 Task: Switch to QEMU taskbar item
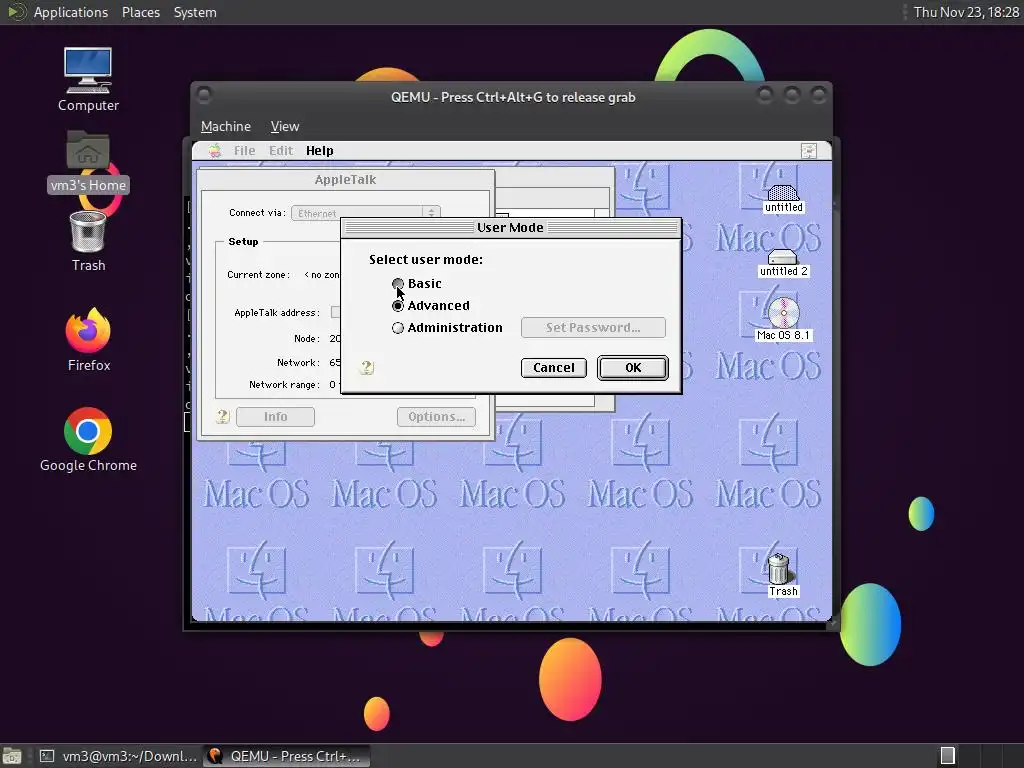[x=287, y=756]
